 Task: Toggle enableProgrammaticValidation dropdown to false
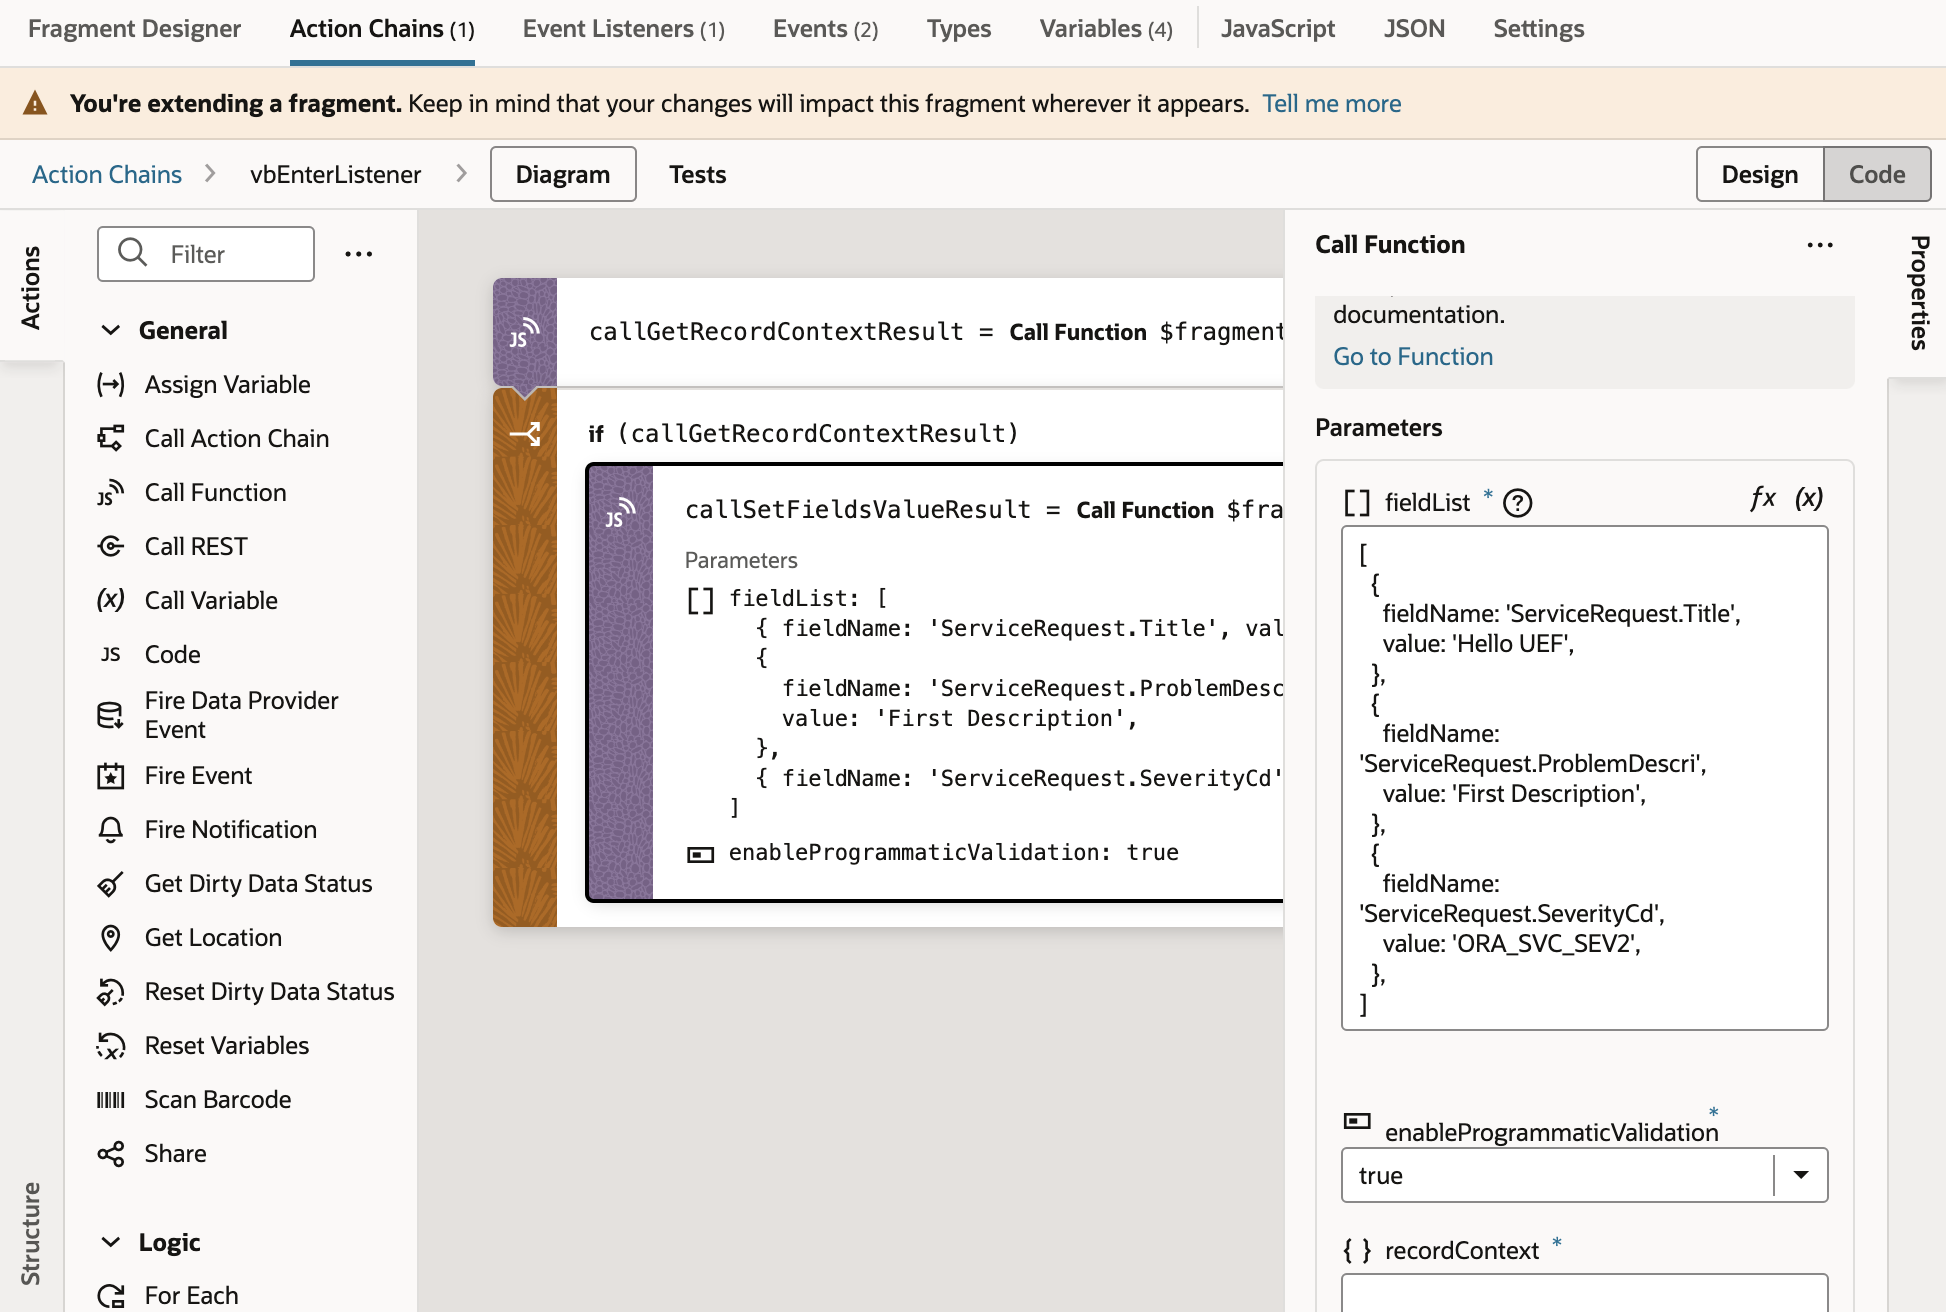[1803, 1174]
